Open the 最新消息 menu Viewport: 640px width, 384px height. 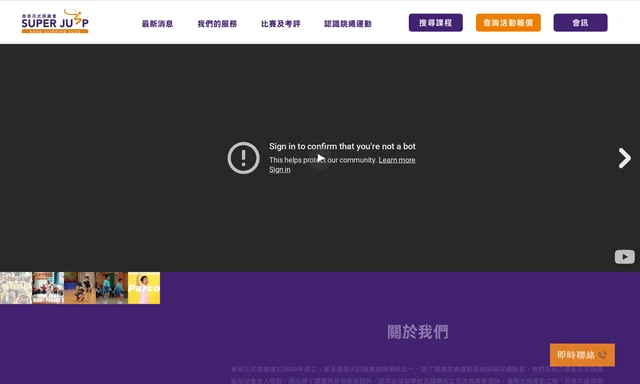pyautogui.click(x=157, y=24)
